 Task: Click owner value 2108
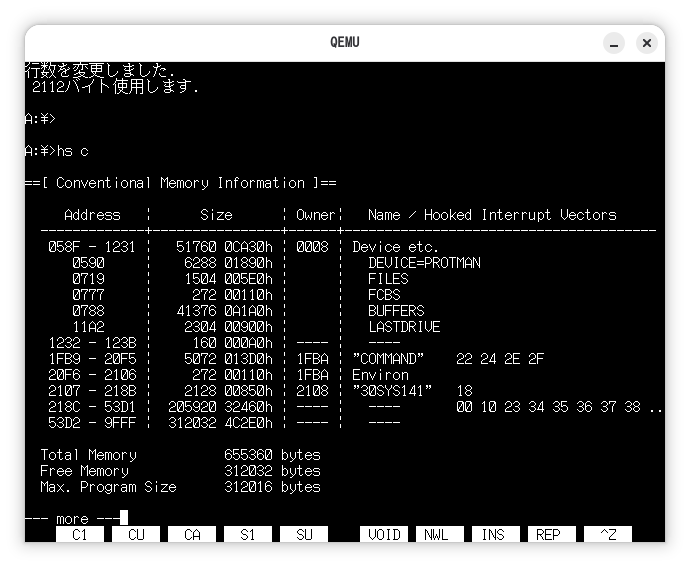click(312, 390)
